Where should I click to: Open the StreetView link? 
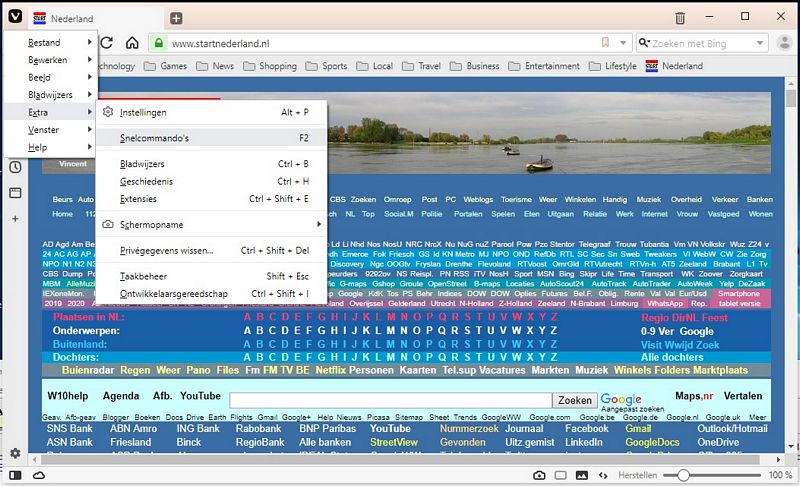click(393, 442)
